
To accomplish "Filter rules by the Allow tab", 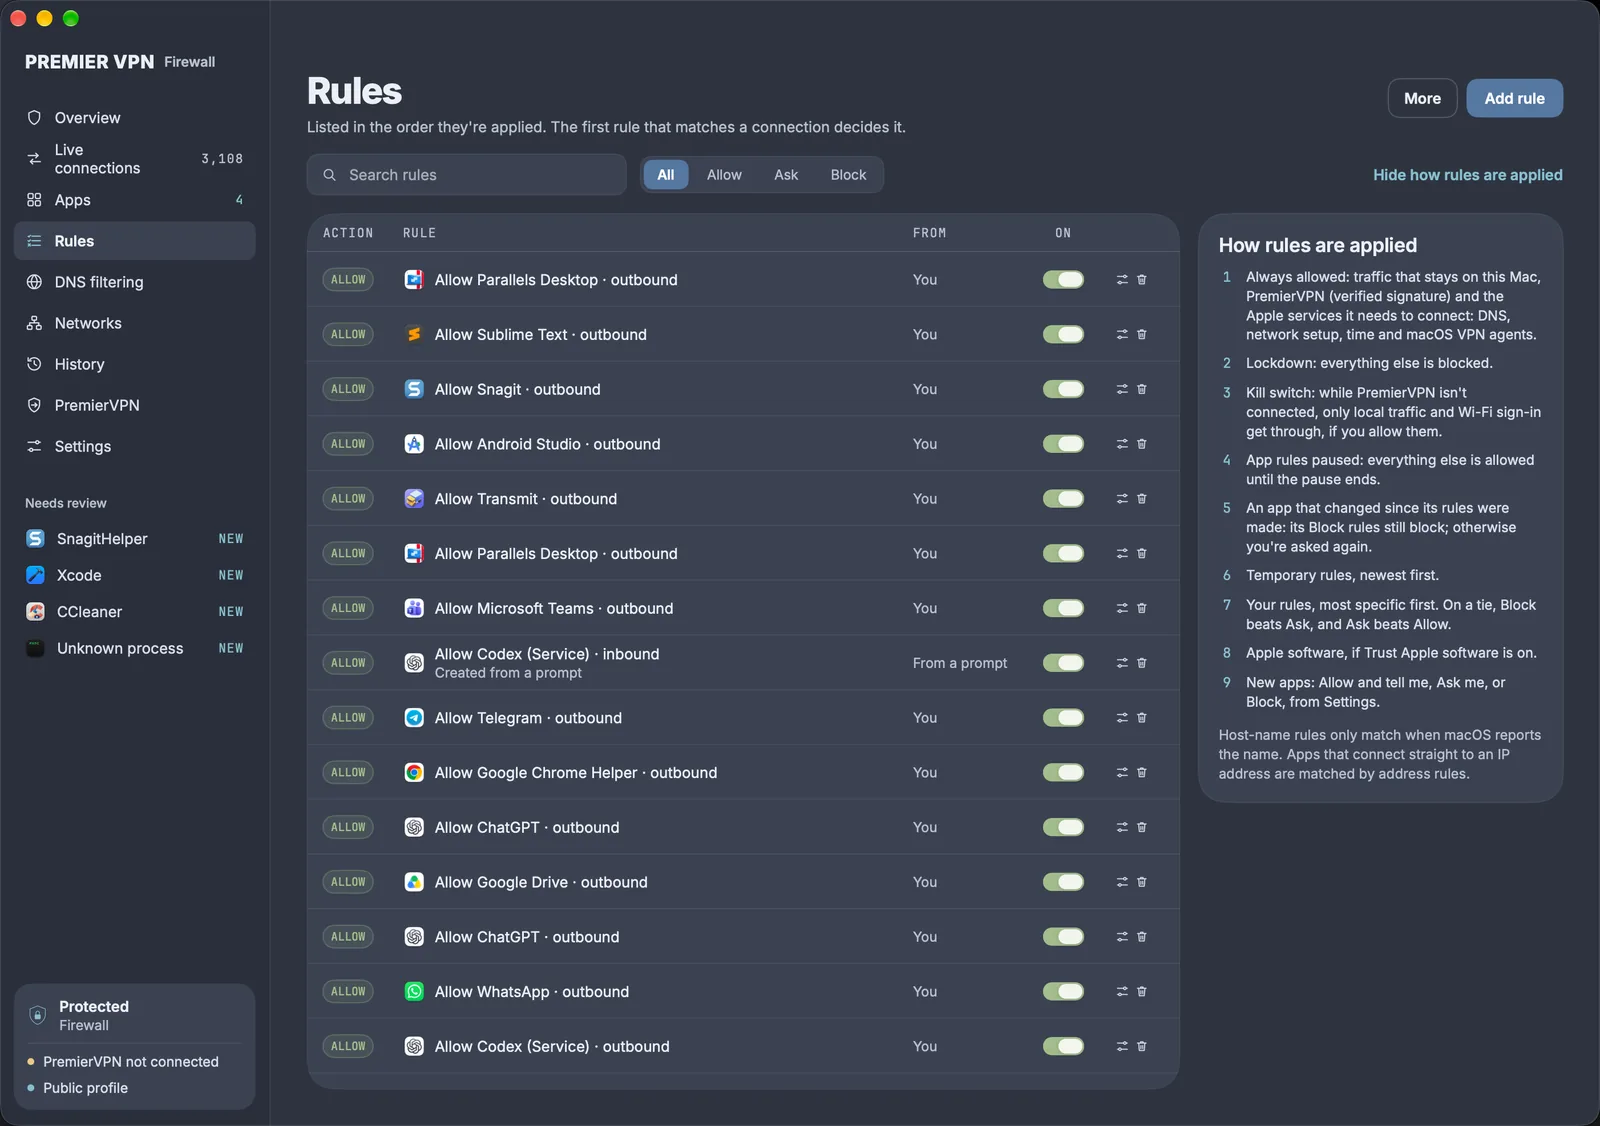I will click(x=724, y=175).
